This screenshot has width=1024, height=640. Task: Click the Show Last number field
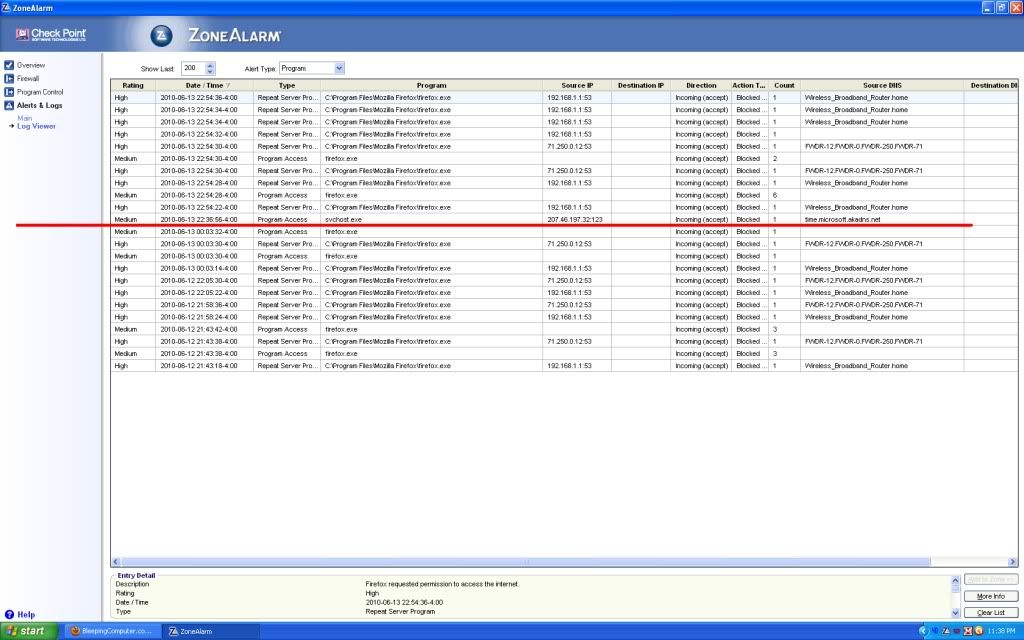click(x=193, y=68)
